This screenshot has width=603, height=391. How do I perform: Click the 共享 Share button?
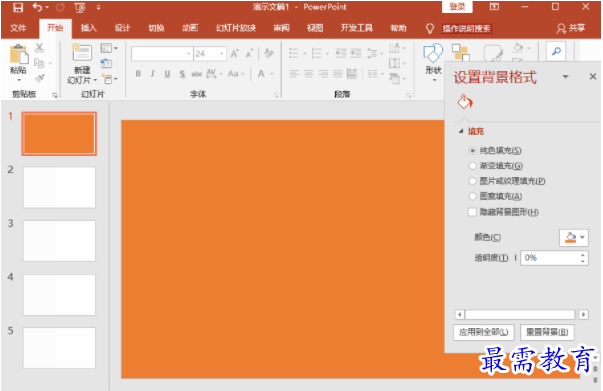point(571,28)
